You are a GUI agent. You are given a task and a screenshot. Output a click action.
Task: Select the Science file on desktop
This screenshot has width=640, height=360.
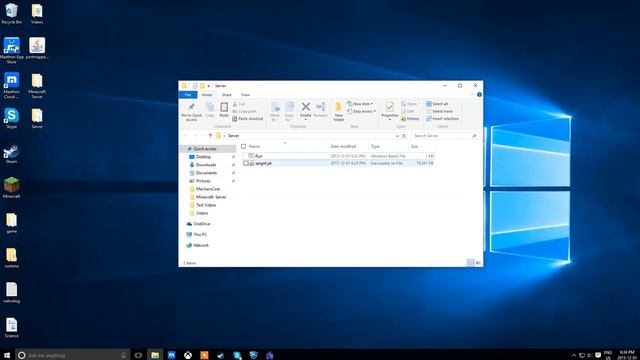(x=11, y=328)
